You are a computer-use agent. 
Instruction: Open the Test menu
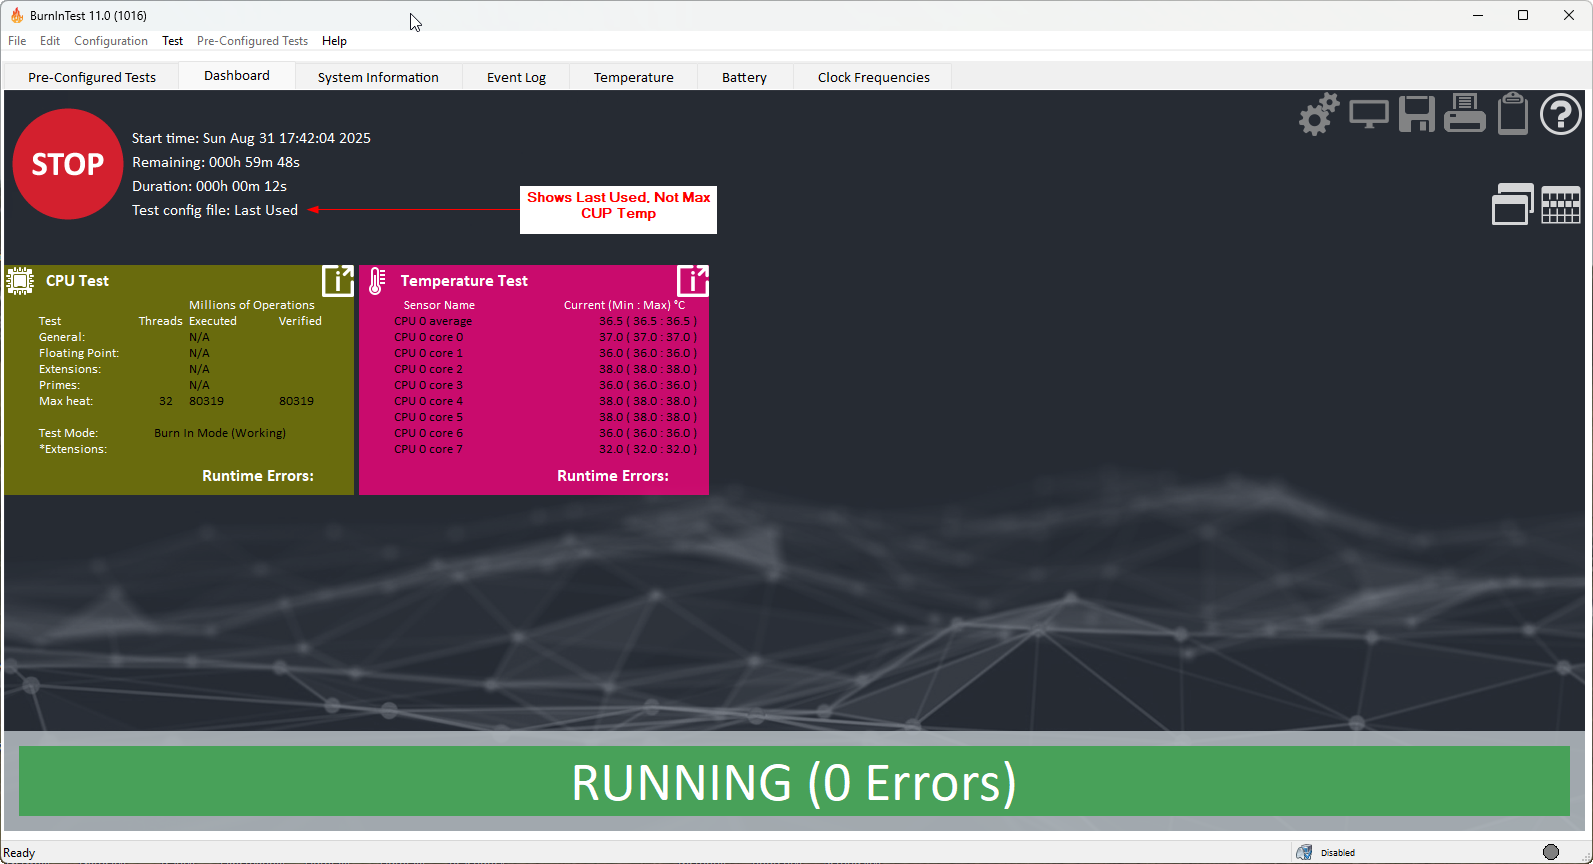tap(173, 41)
